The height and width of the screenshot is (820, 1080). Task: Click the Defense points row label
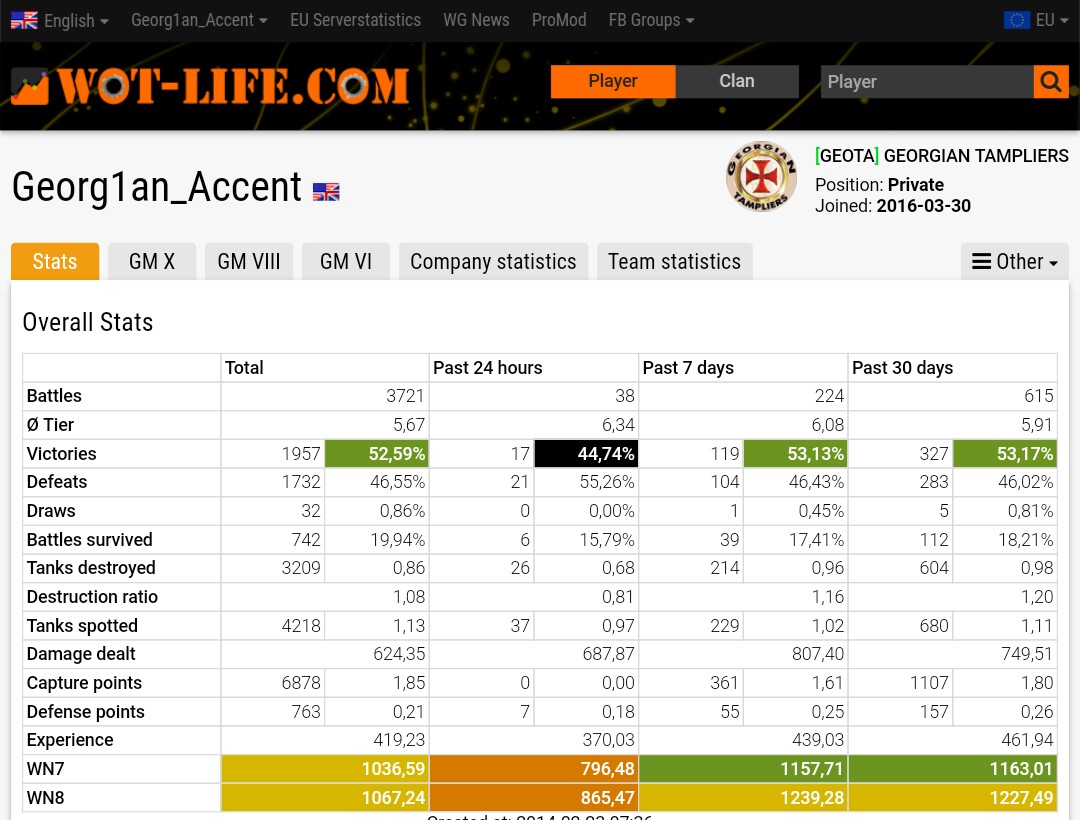click(x=85, y=712)
